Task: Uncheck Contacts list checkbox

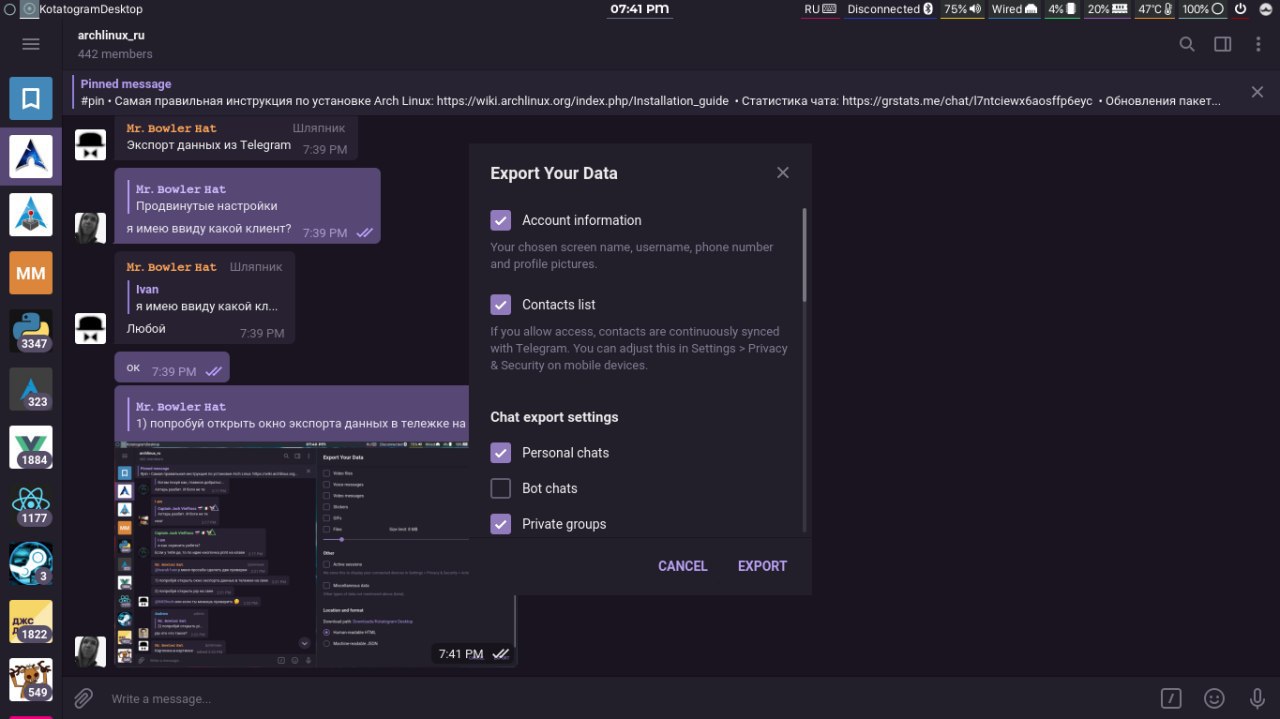Action: (501, 304)
